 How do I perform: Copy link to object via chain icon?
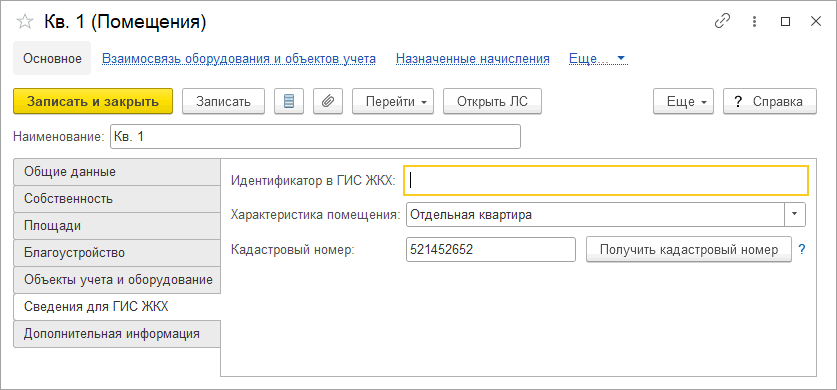(722, 21)
